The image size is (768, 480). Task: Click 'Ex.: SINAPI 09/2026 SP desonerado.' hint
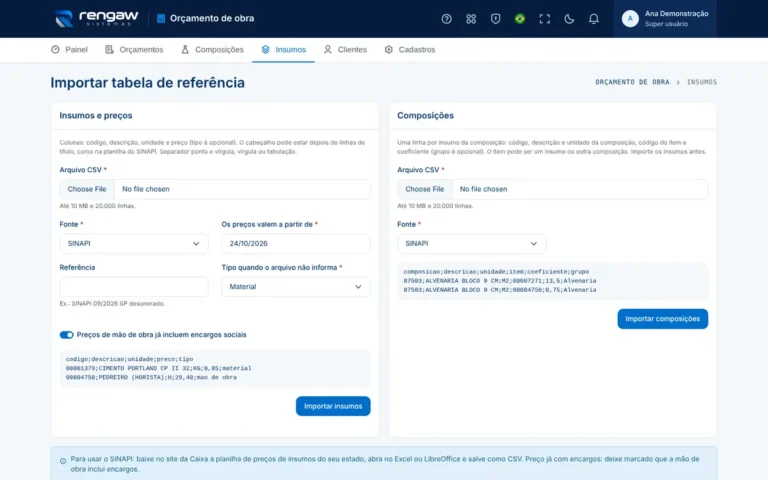point(112,304)
